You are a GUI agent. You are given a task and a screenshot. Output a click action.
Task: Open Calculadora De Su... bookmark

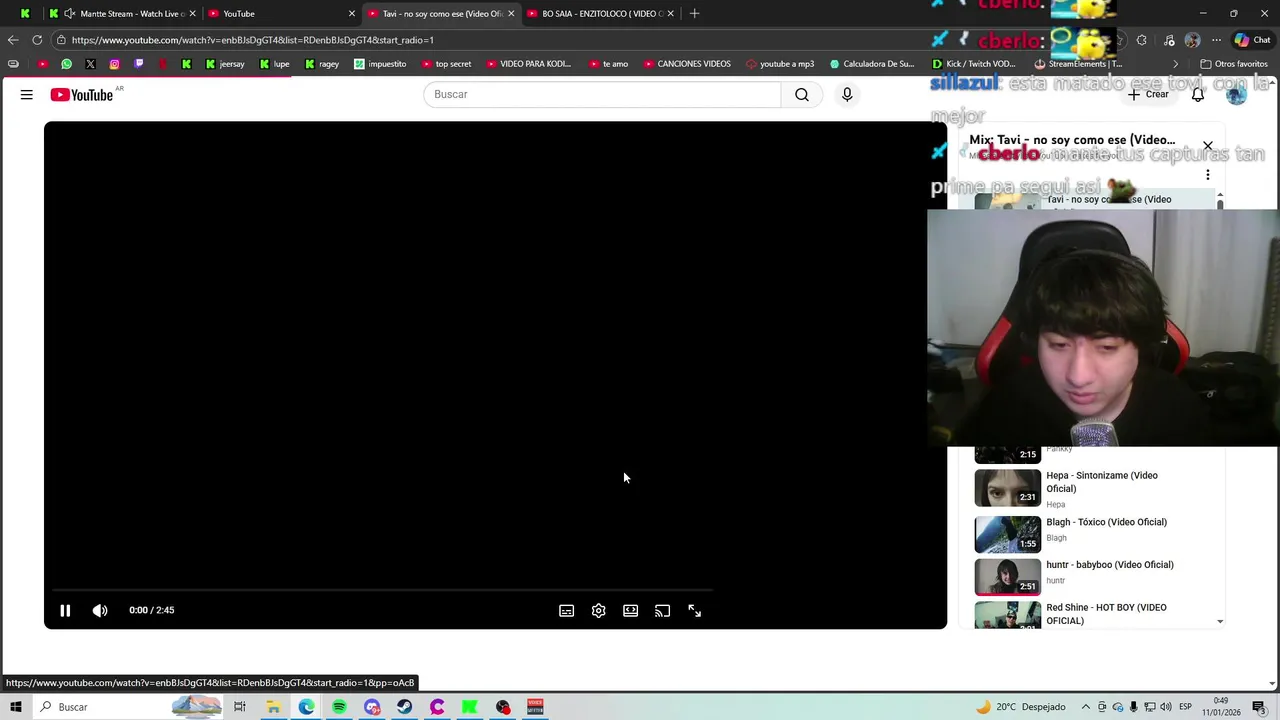click(x=872, y=64)
